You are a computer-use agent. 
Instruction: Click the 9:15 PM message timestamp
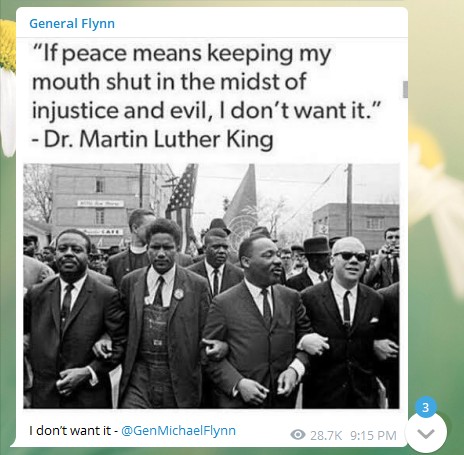pos(373,435)
